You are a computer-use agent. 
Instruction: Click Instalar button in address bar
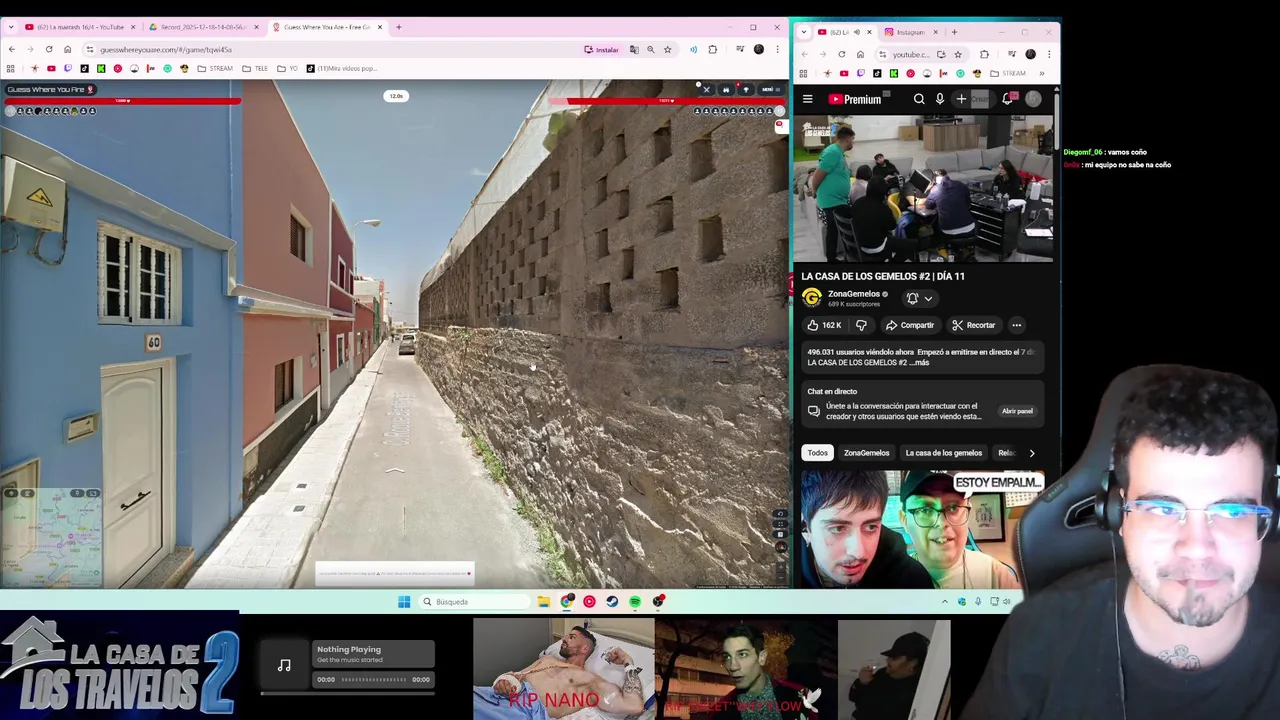602,49
